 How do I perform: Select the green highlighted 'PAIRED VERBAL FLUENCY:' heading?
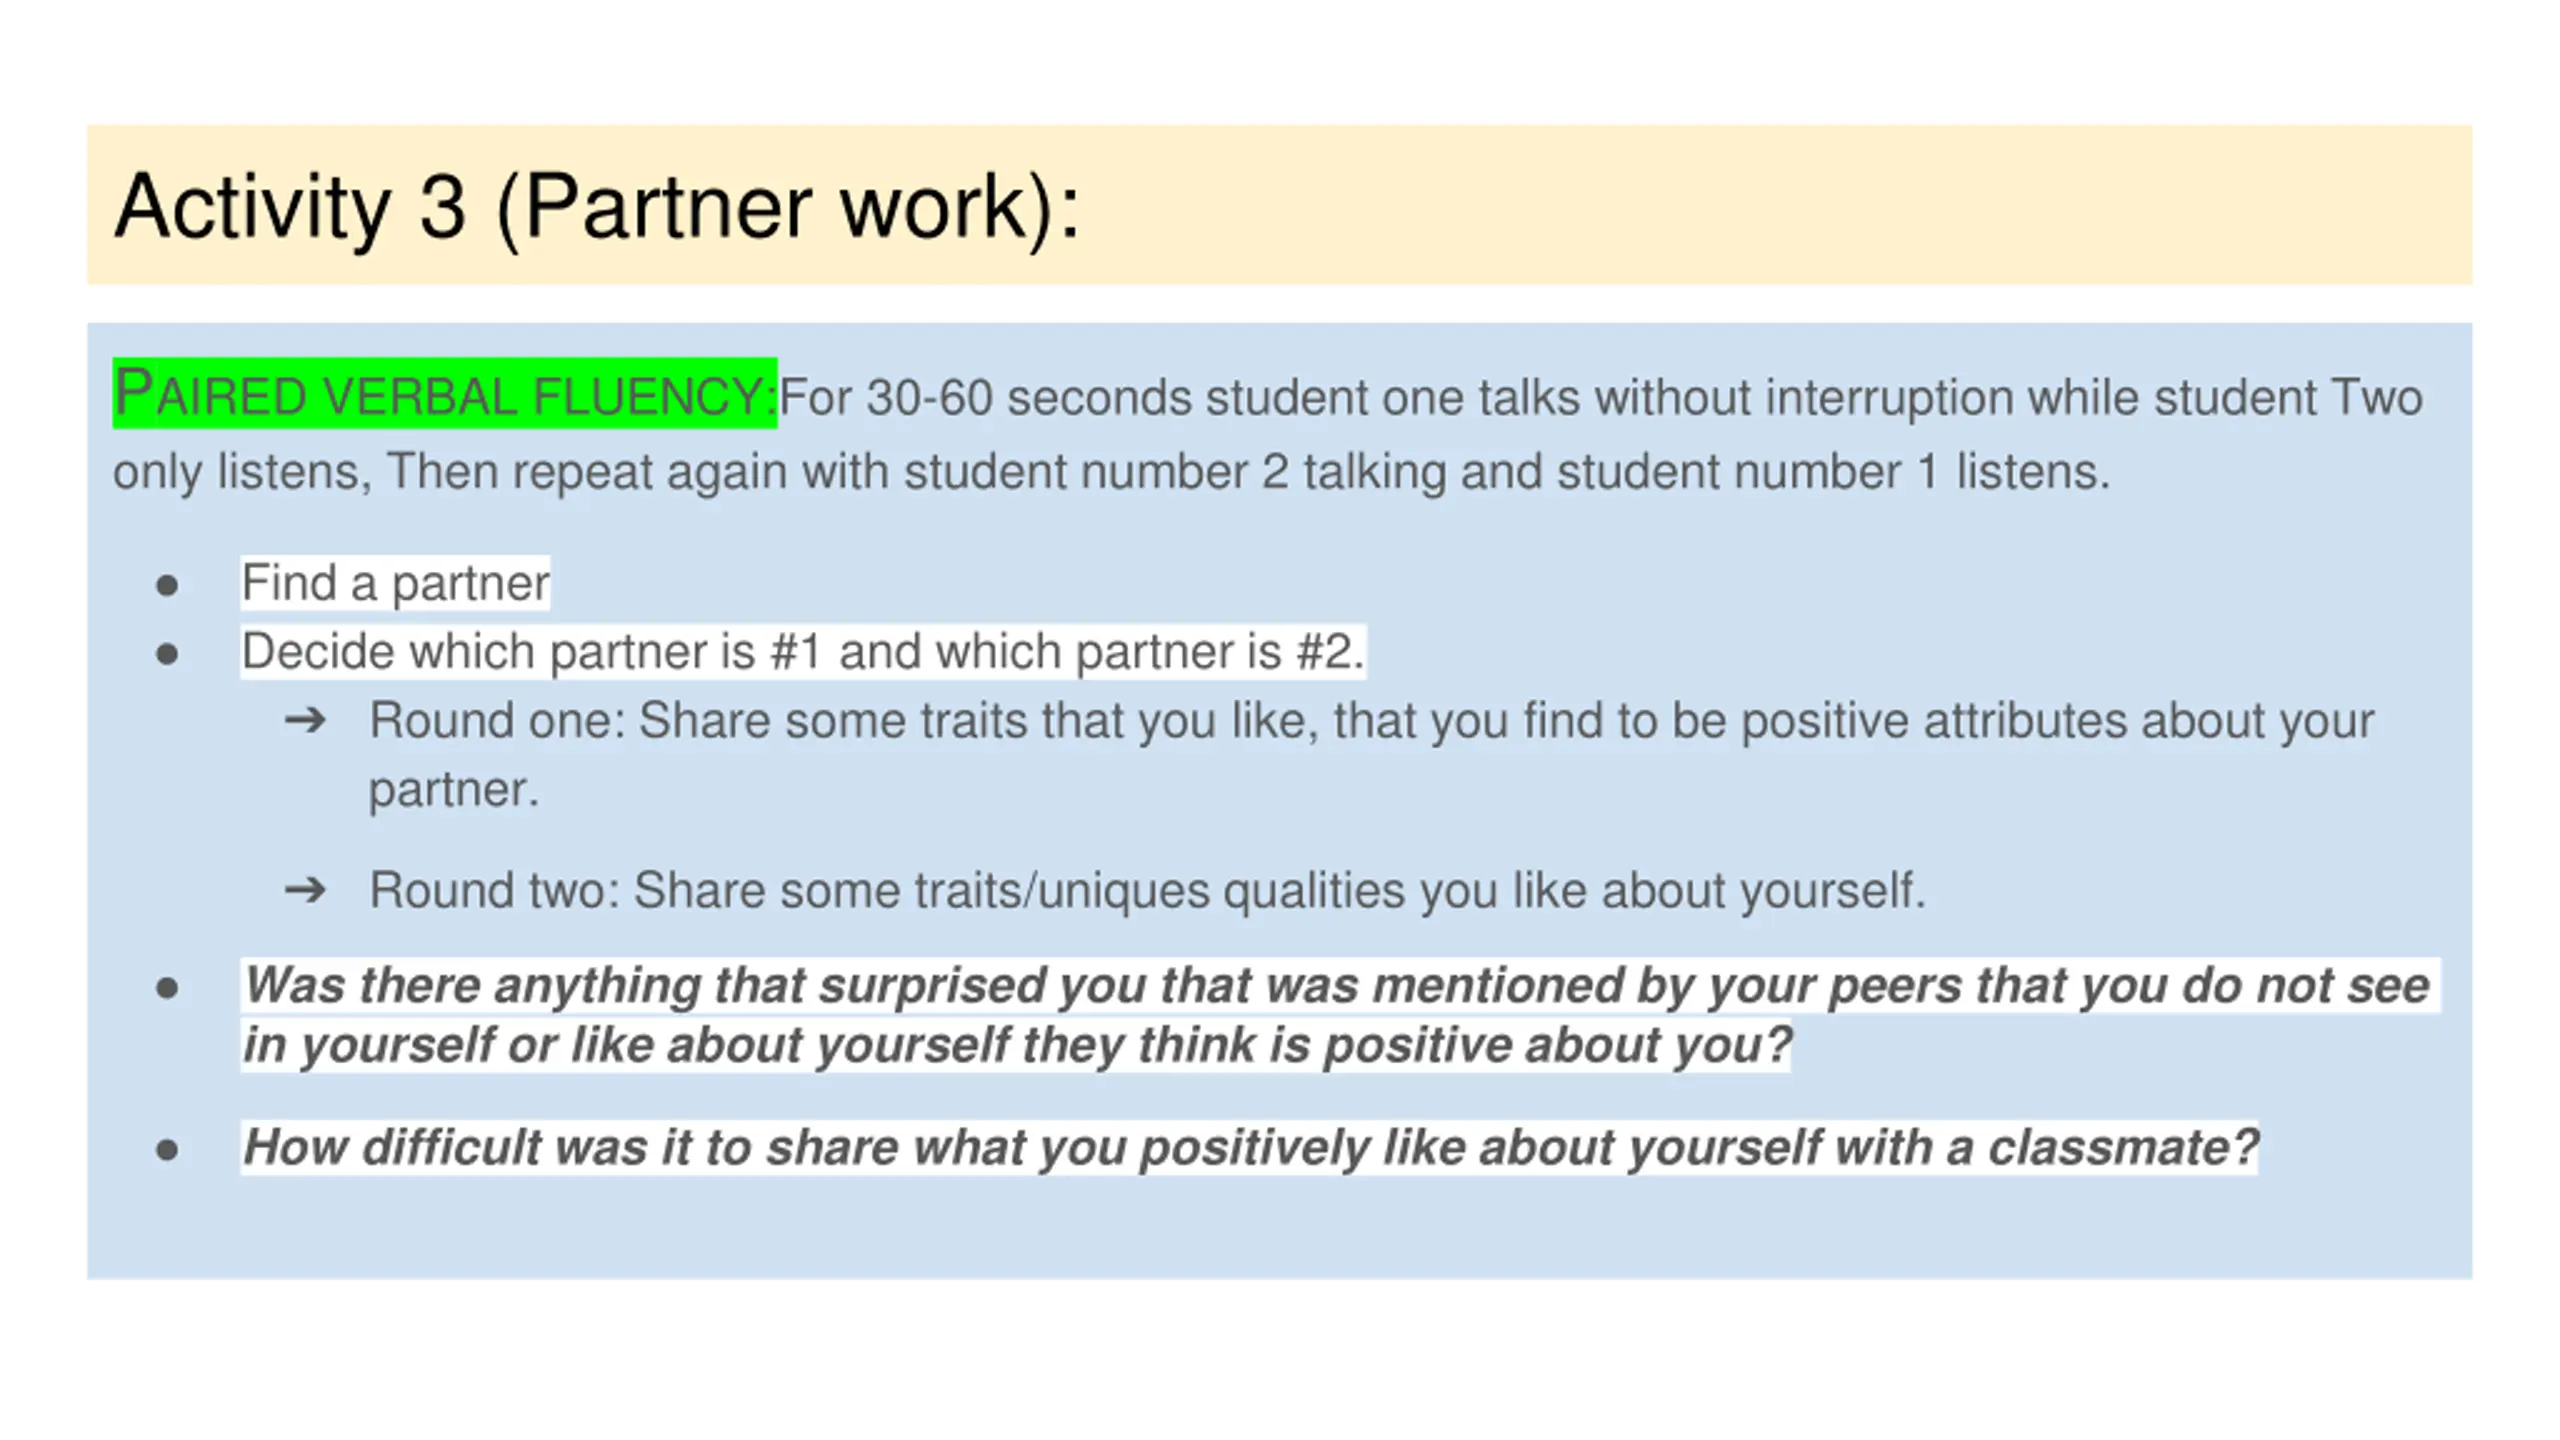tap(445, 393)
